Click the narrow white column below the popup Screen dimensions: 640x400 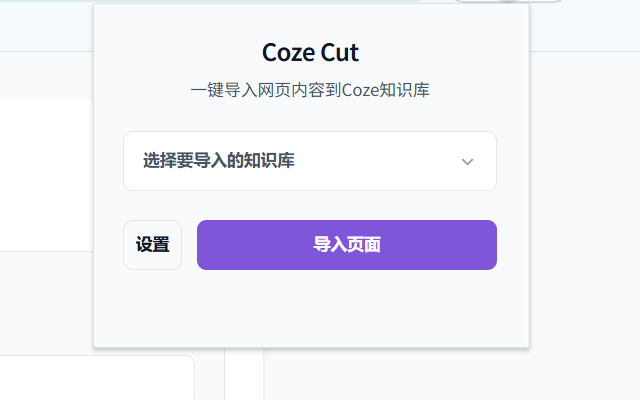click(x=244, y=374)
